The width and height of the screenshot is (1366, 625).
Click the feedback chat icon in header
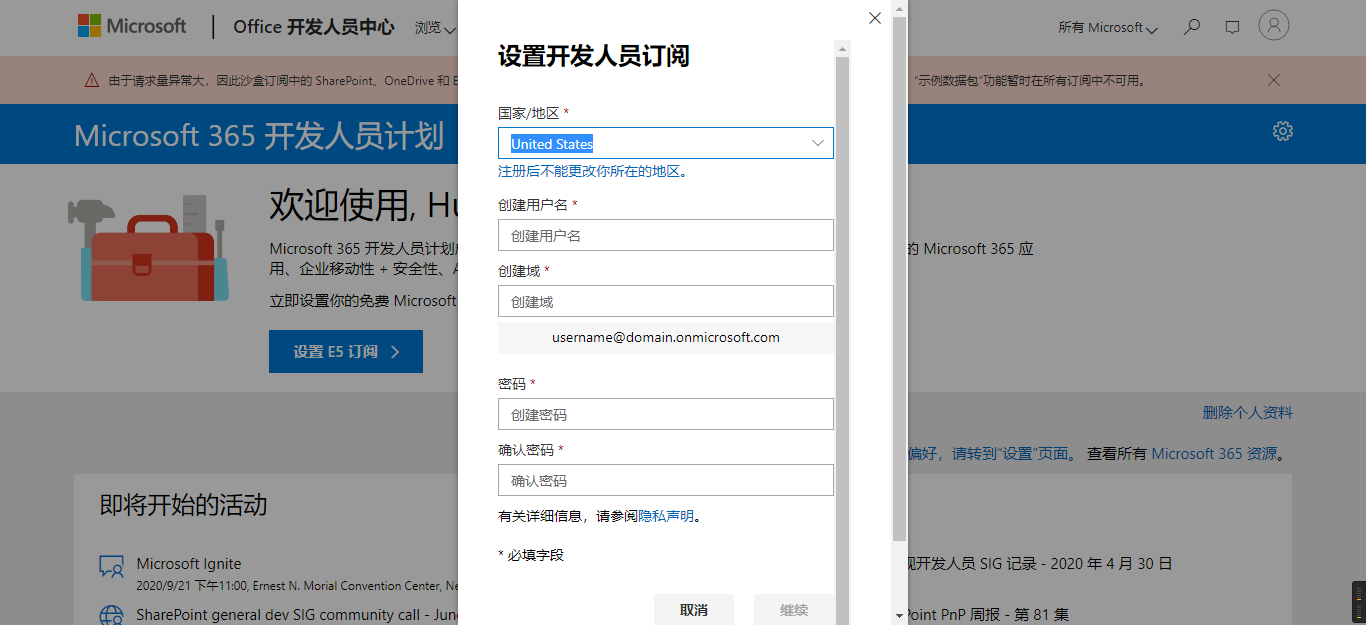[1233, 27]
